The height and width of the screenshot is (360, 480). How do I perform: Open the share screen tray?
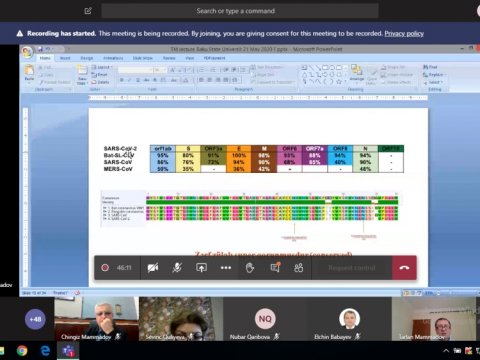tap(201, 268)
